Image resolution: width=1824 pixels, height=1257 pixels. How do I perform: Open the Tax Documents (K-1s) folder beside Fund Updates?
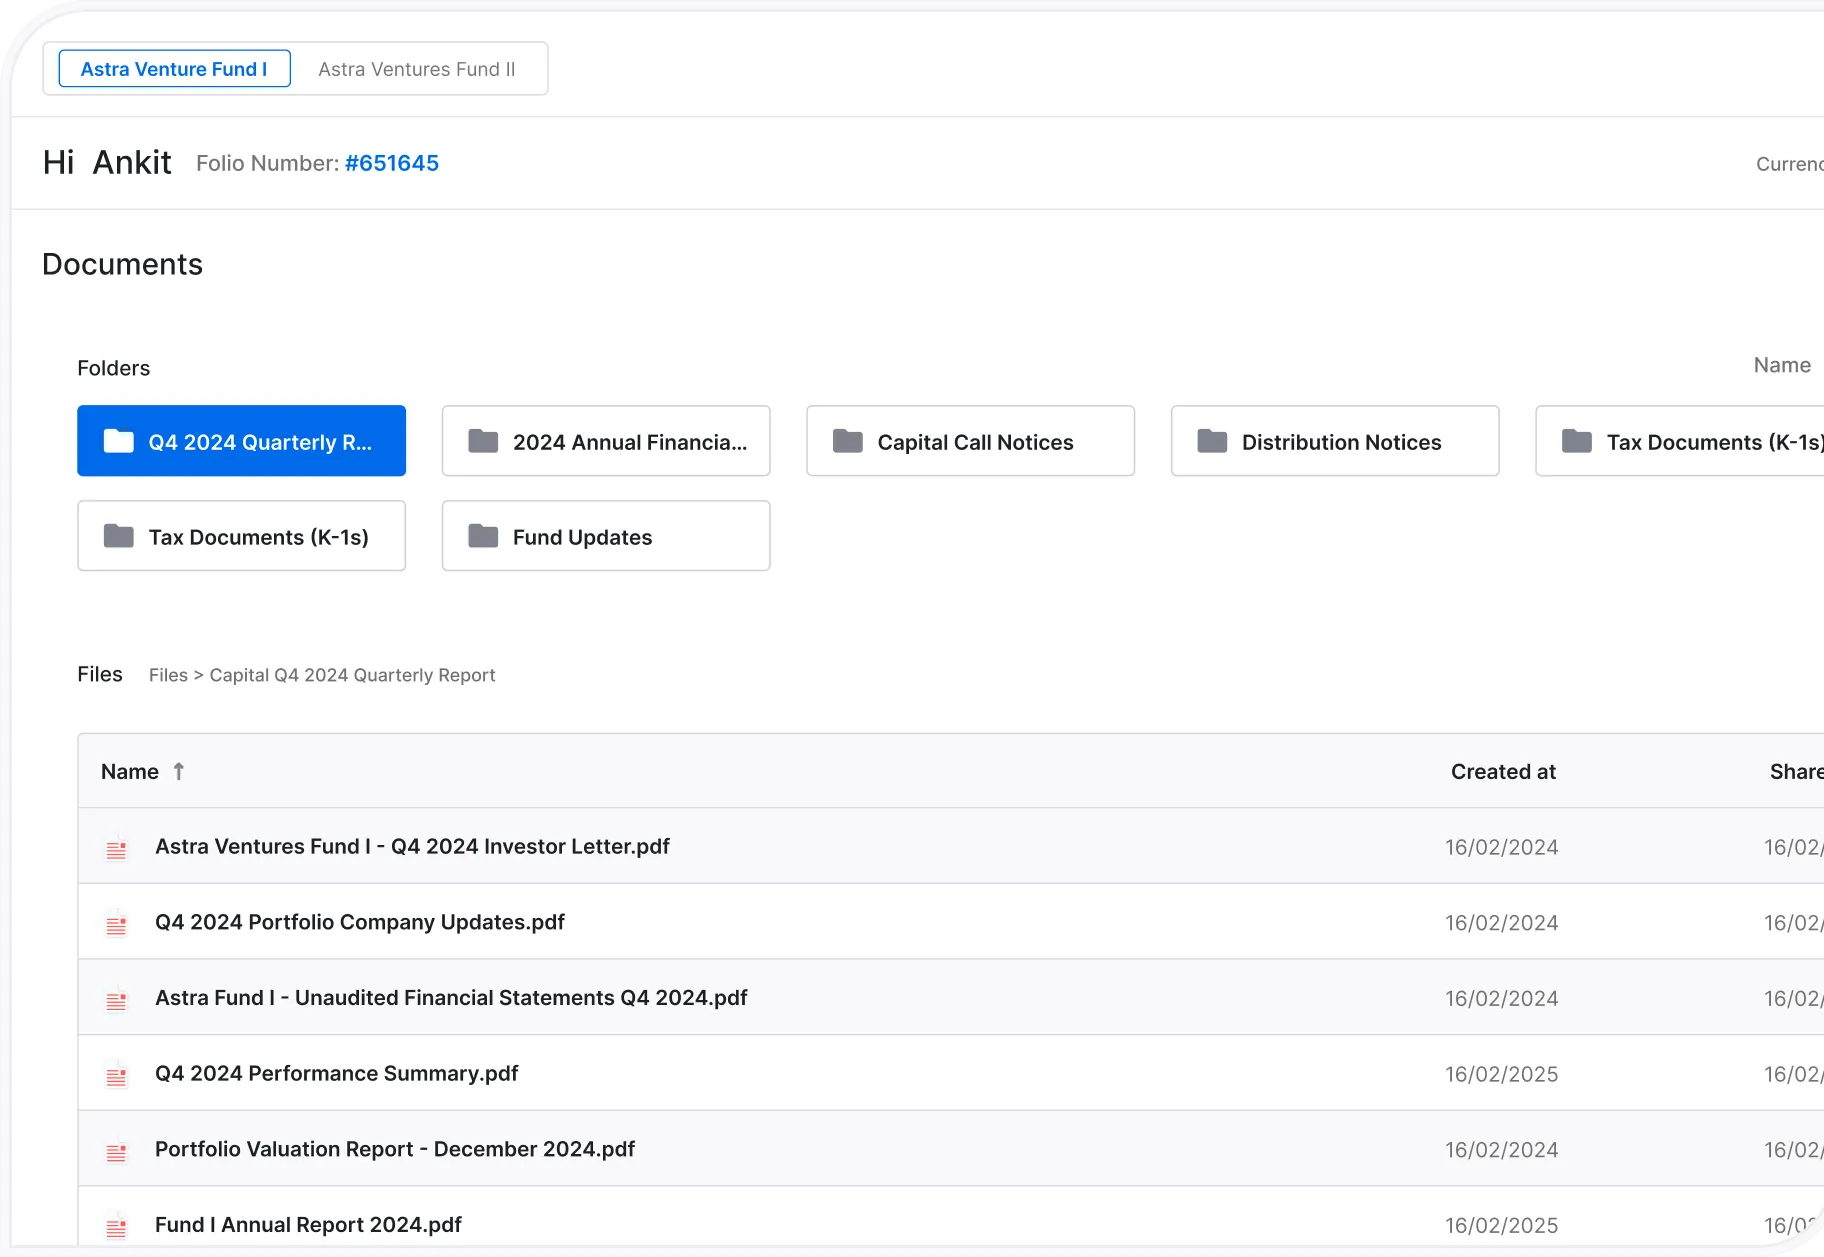point(241,536)
